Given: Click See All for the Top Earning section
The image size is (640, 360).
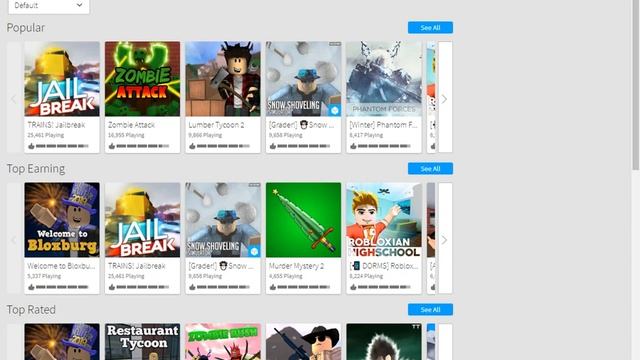Looking at the screenshot, I should pyautogui.click(x=430, y=169).
